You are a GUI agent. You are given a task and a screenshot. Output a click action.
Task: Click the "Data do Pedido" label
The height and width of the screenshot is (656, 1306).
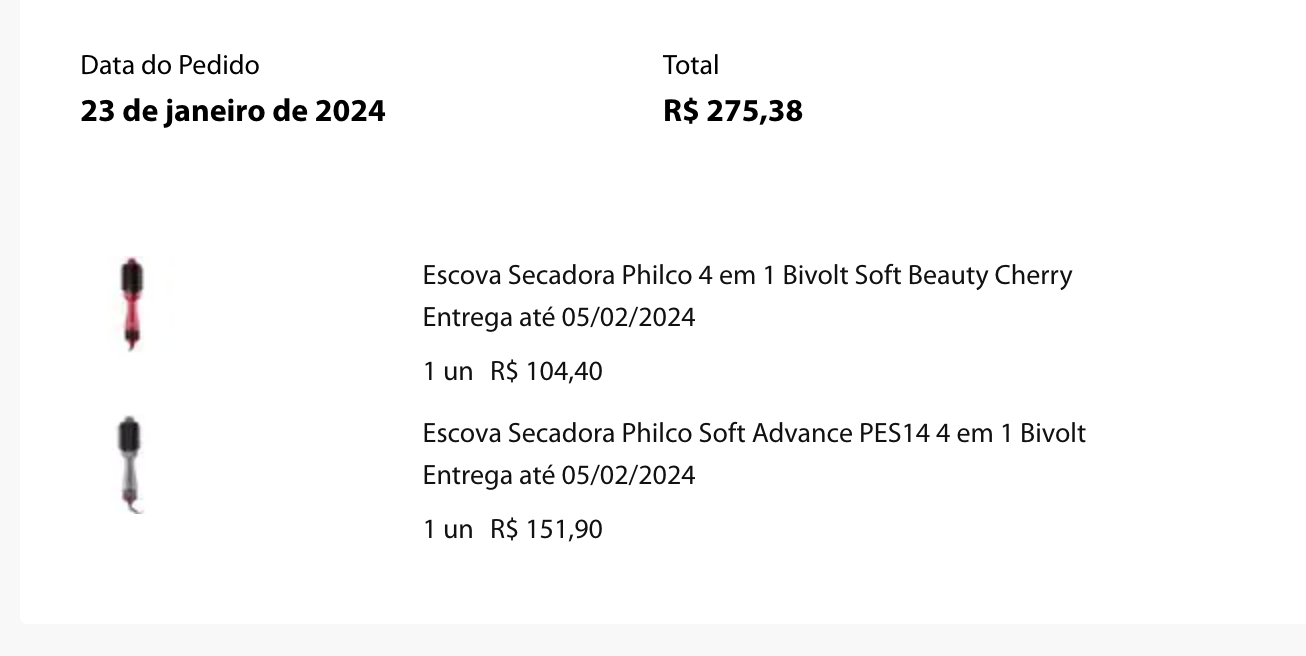(x=170, y=65)
